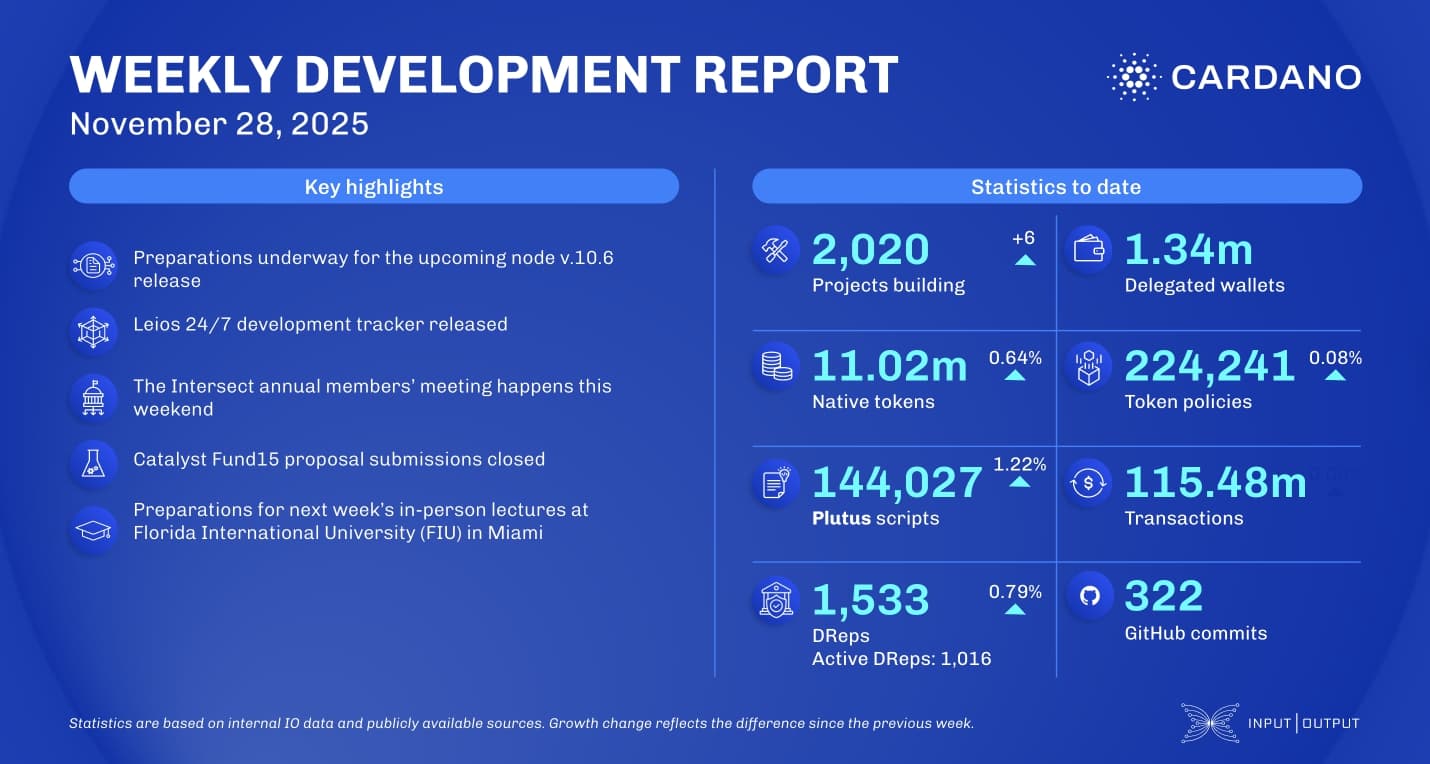The image size is (1430, 764).
Task: Click the growth arrow under +6 for Projects building
Action: [1023, 260]
